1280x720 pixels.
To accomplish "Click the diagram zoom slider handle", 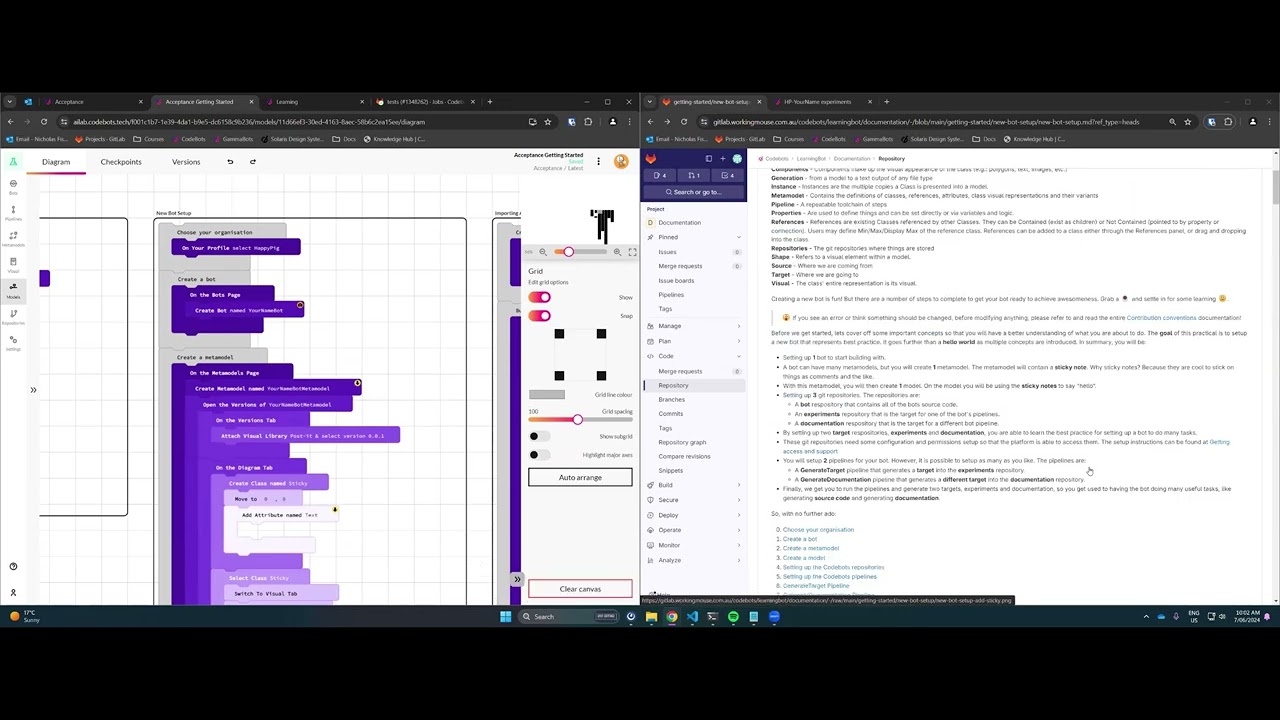I will coord(568,252).
